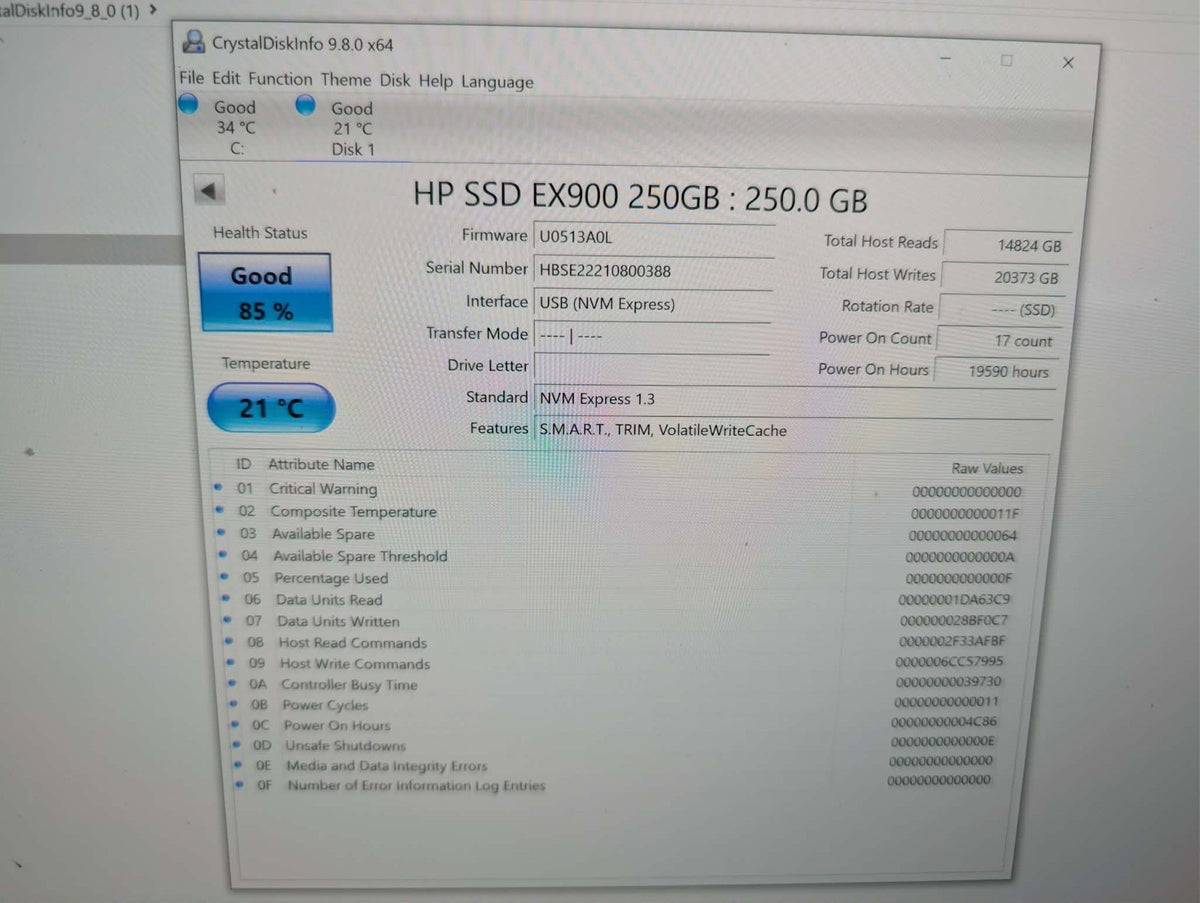Minimize the CrystalDiskInfo window
This screenshot has width=1200, height=903.
pyautogui.click(x=946, y=59)
